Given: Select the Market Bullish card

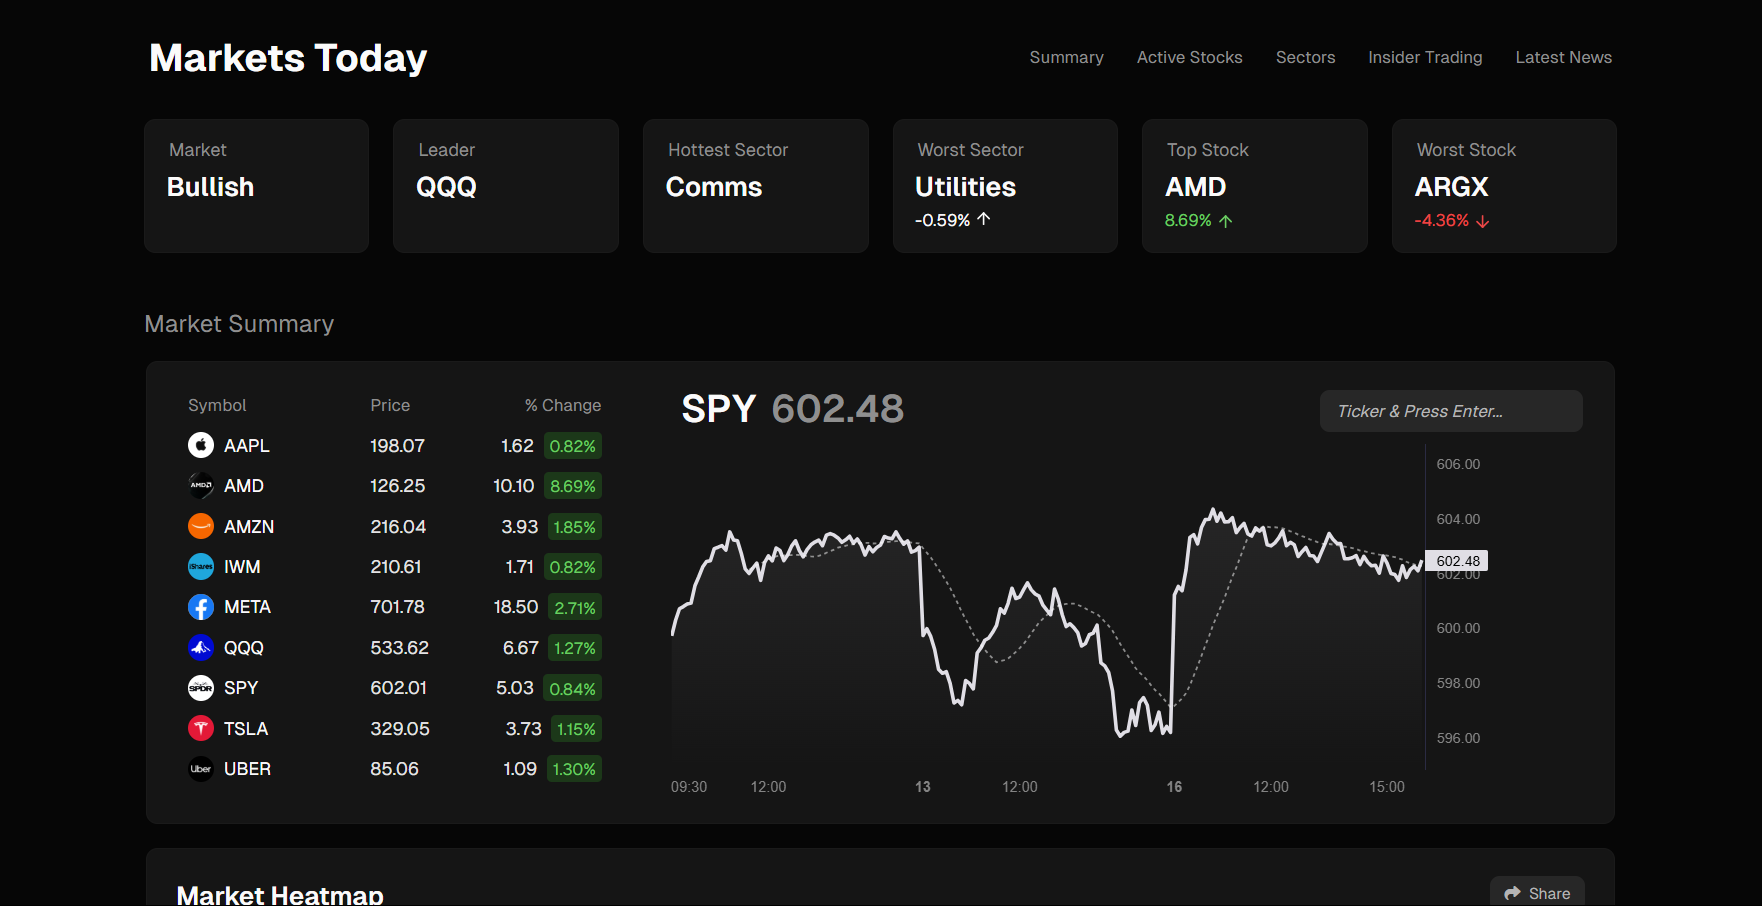Looking at the screenshot, I should click(x=257, y=186).
